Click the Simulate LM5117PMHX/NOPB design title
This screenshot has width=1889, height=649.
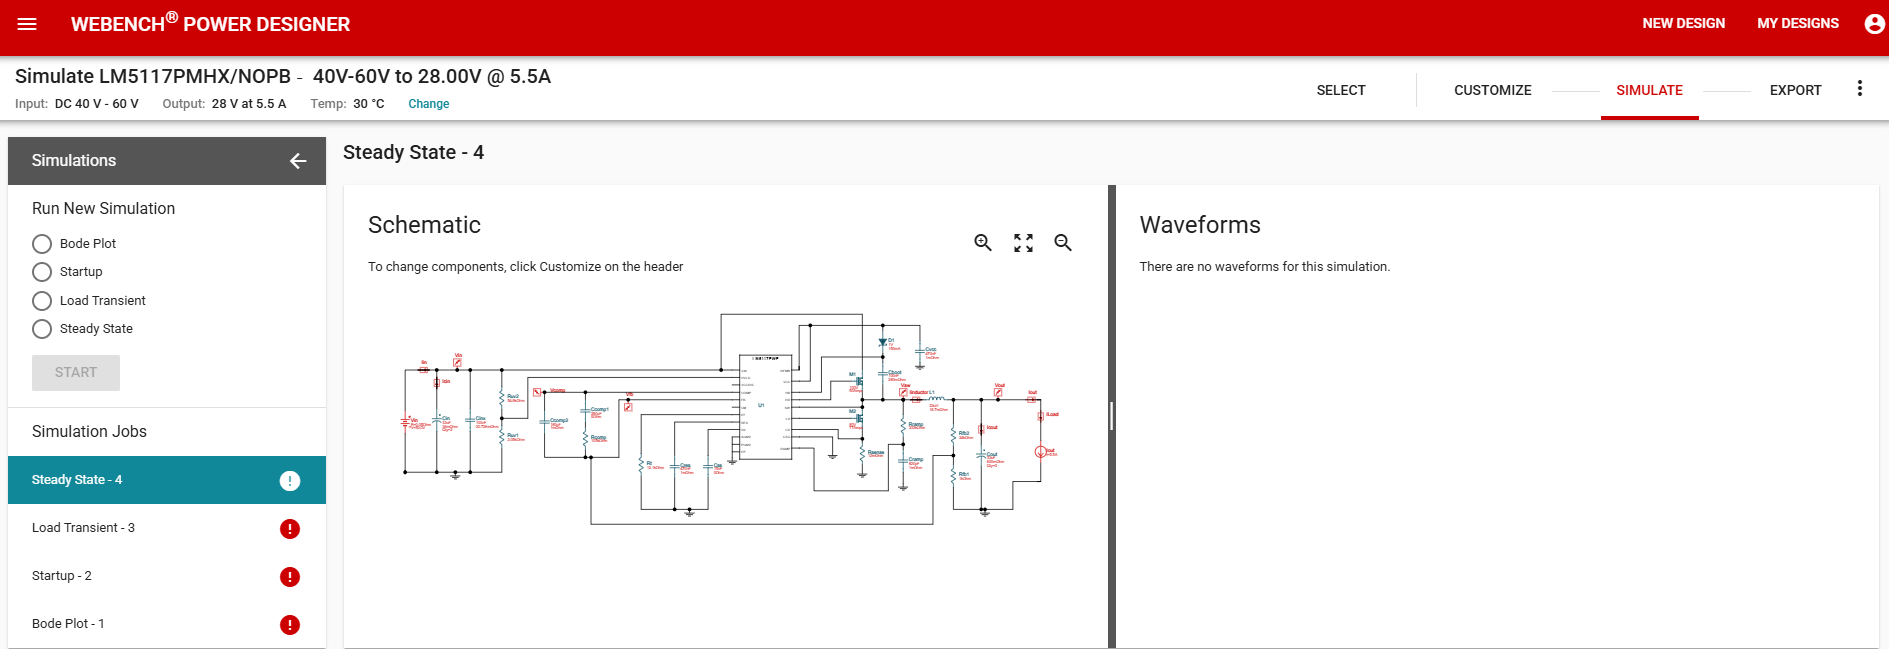coord(283,76)
